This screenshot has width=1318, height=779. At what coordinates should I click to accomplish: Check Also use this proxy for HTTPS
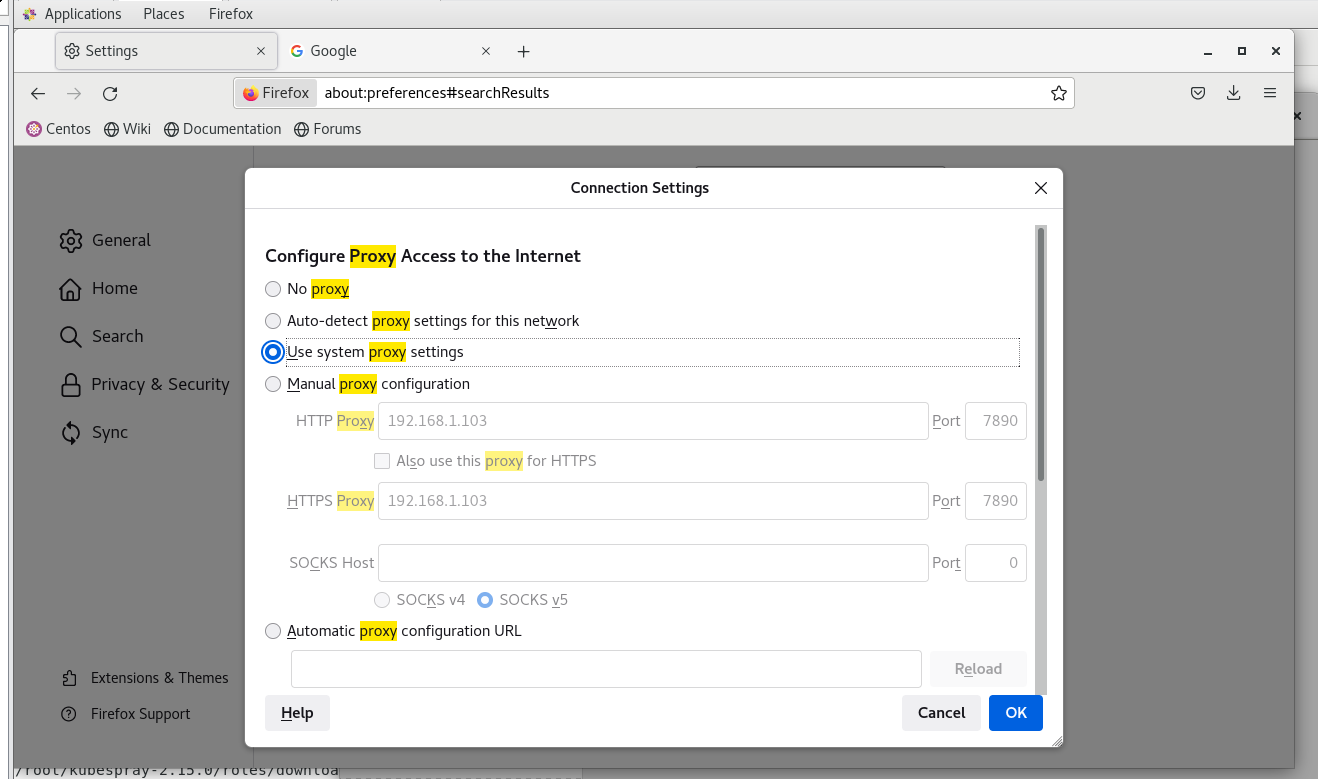[x=382, y=461]
